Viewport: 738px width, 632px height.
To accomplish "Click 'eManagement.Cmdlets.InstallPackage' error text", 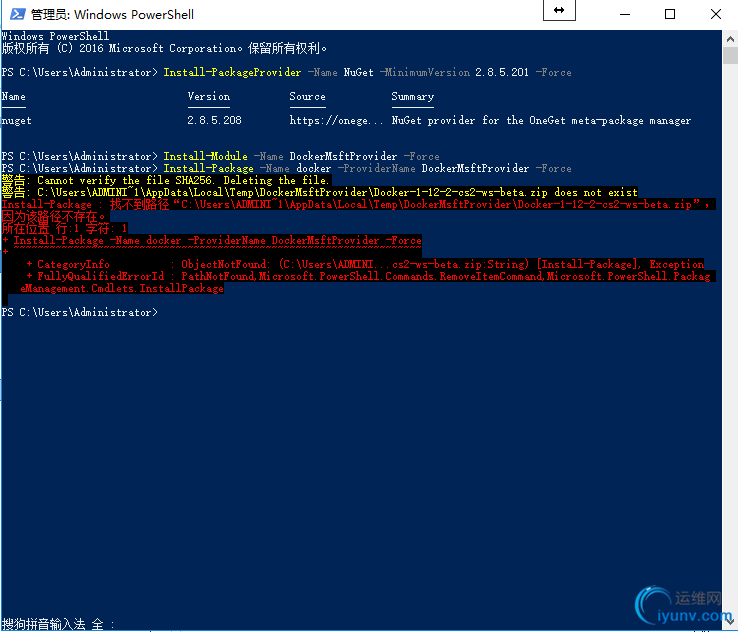I will click(122, 288).
